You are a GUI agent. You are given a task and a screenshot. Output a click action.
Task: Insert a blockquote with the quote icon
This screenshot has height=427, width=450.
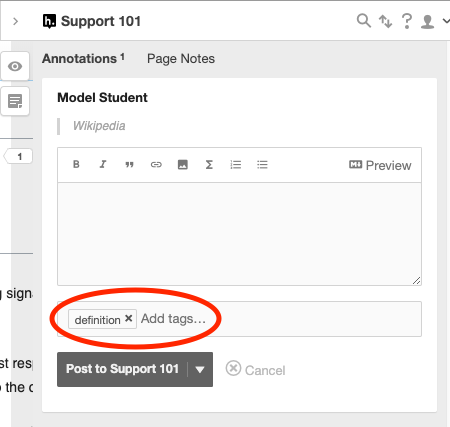(129, 164)
